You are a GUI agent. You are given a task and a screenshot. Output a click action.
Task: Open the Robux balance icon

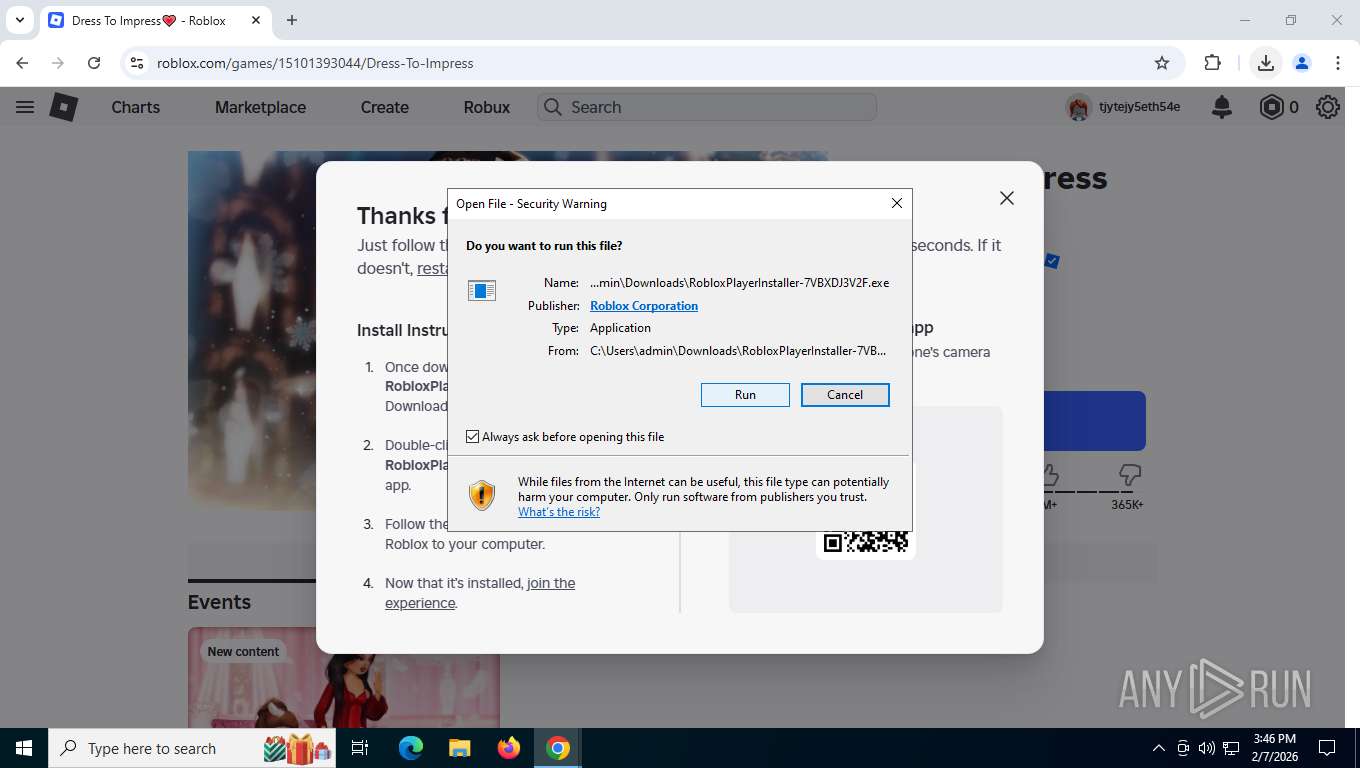1271,107
